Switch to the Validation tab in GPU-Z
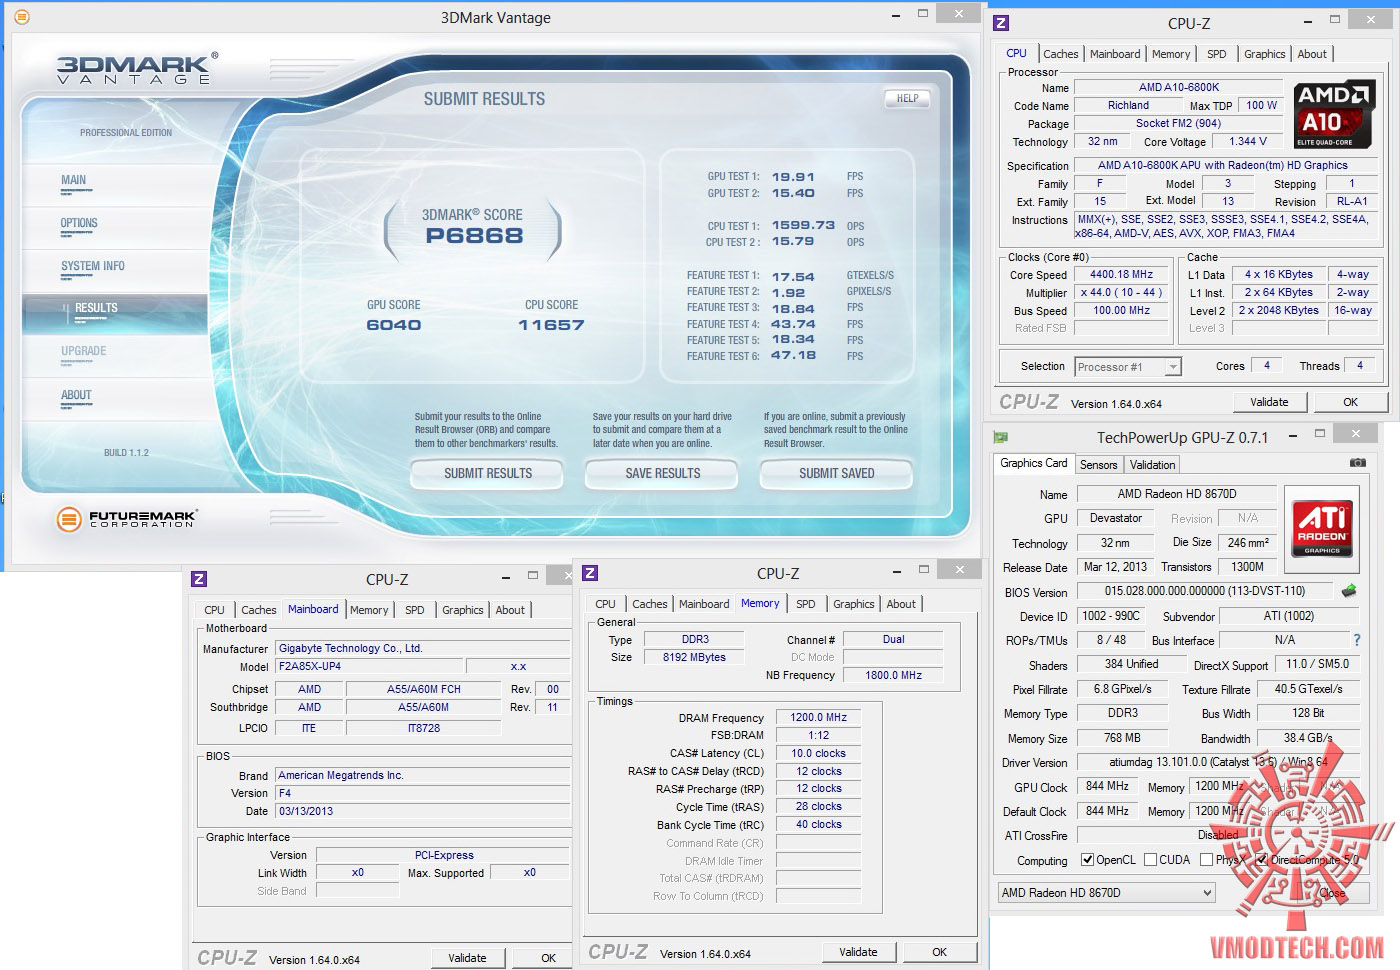Screen dimensions: 1400x970 click(1152, 465)
